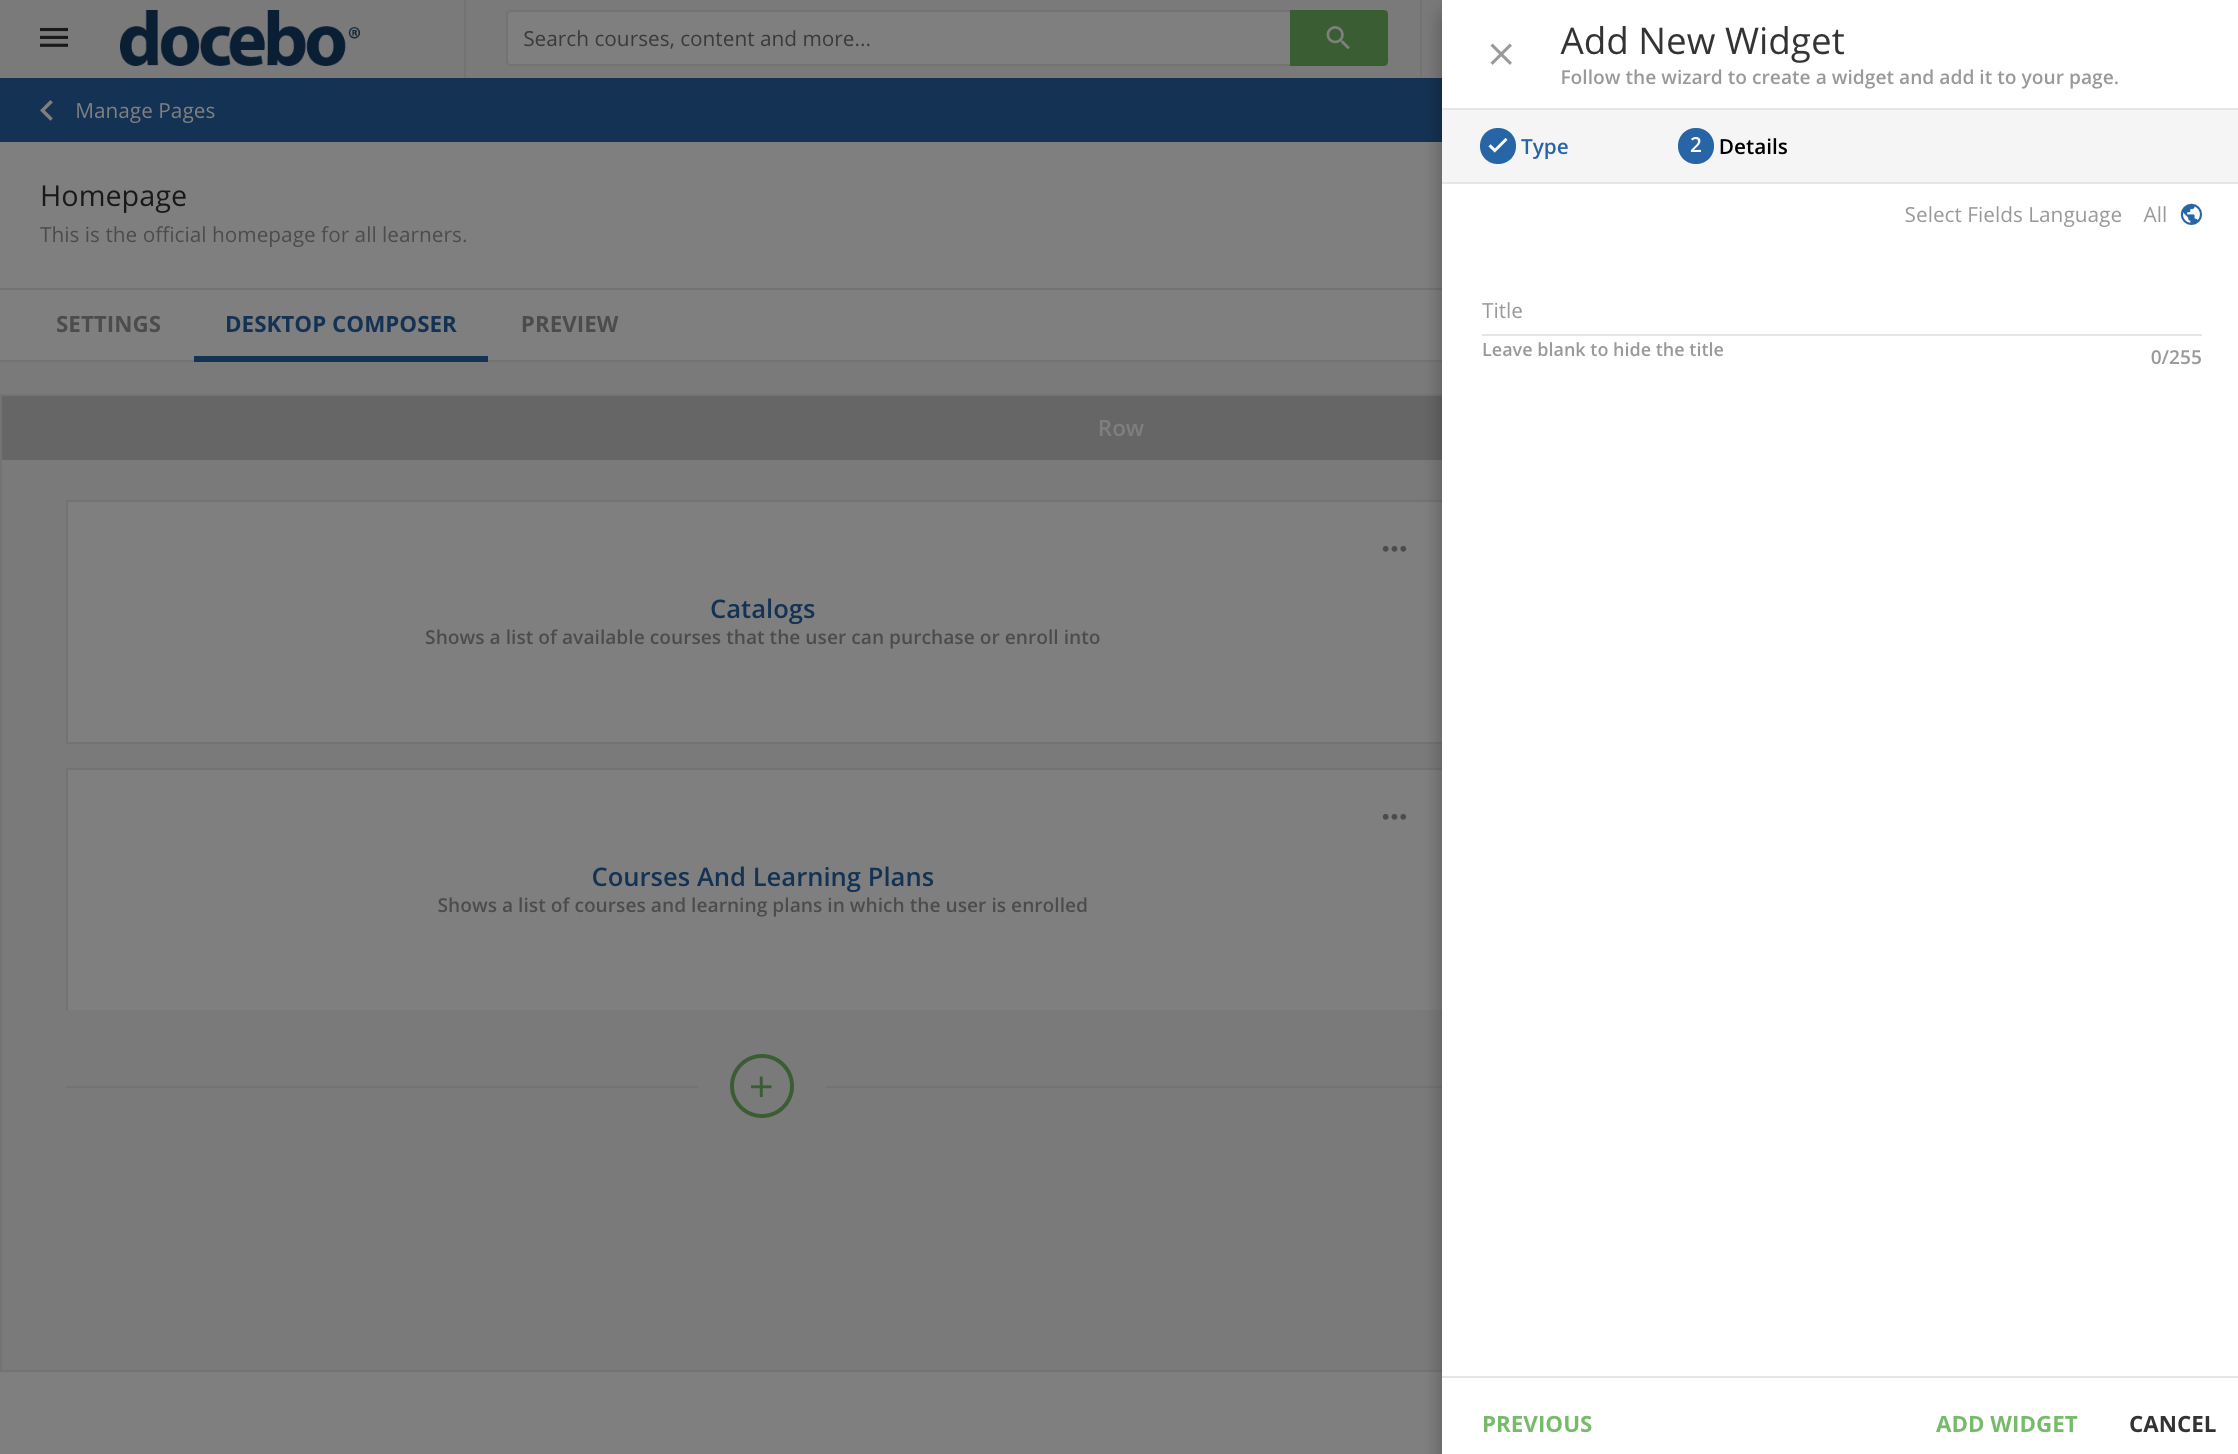Screen dimensions: 2238x1454
Task: Open the hamburger main menu
Action: (x=54, y=38)
